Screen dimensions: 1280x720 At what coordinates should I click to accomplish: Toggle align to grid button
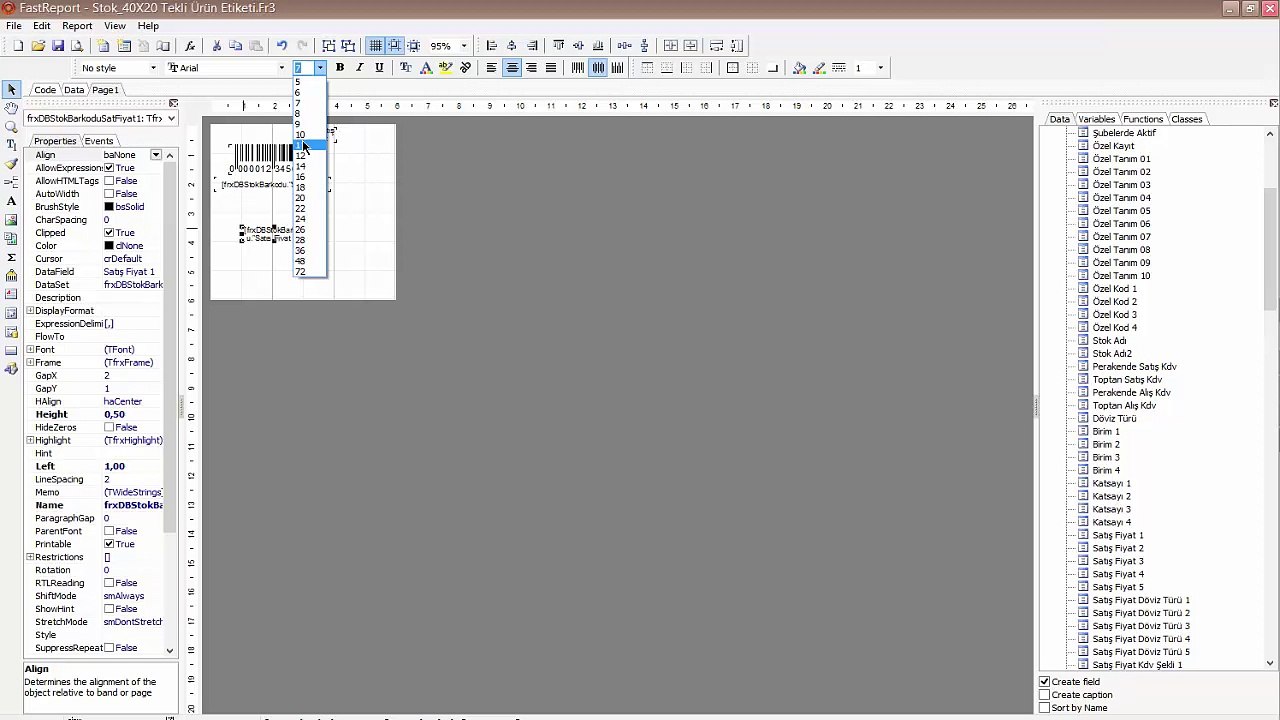[395, 46]
